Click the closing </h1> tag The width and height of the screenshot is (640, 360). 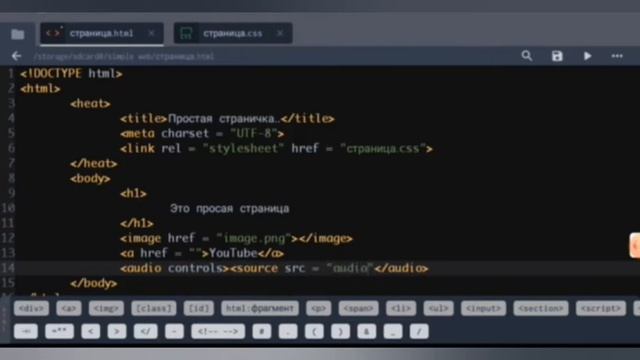coord(137,223)
